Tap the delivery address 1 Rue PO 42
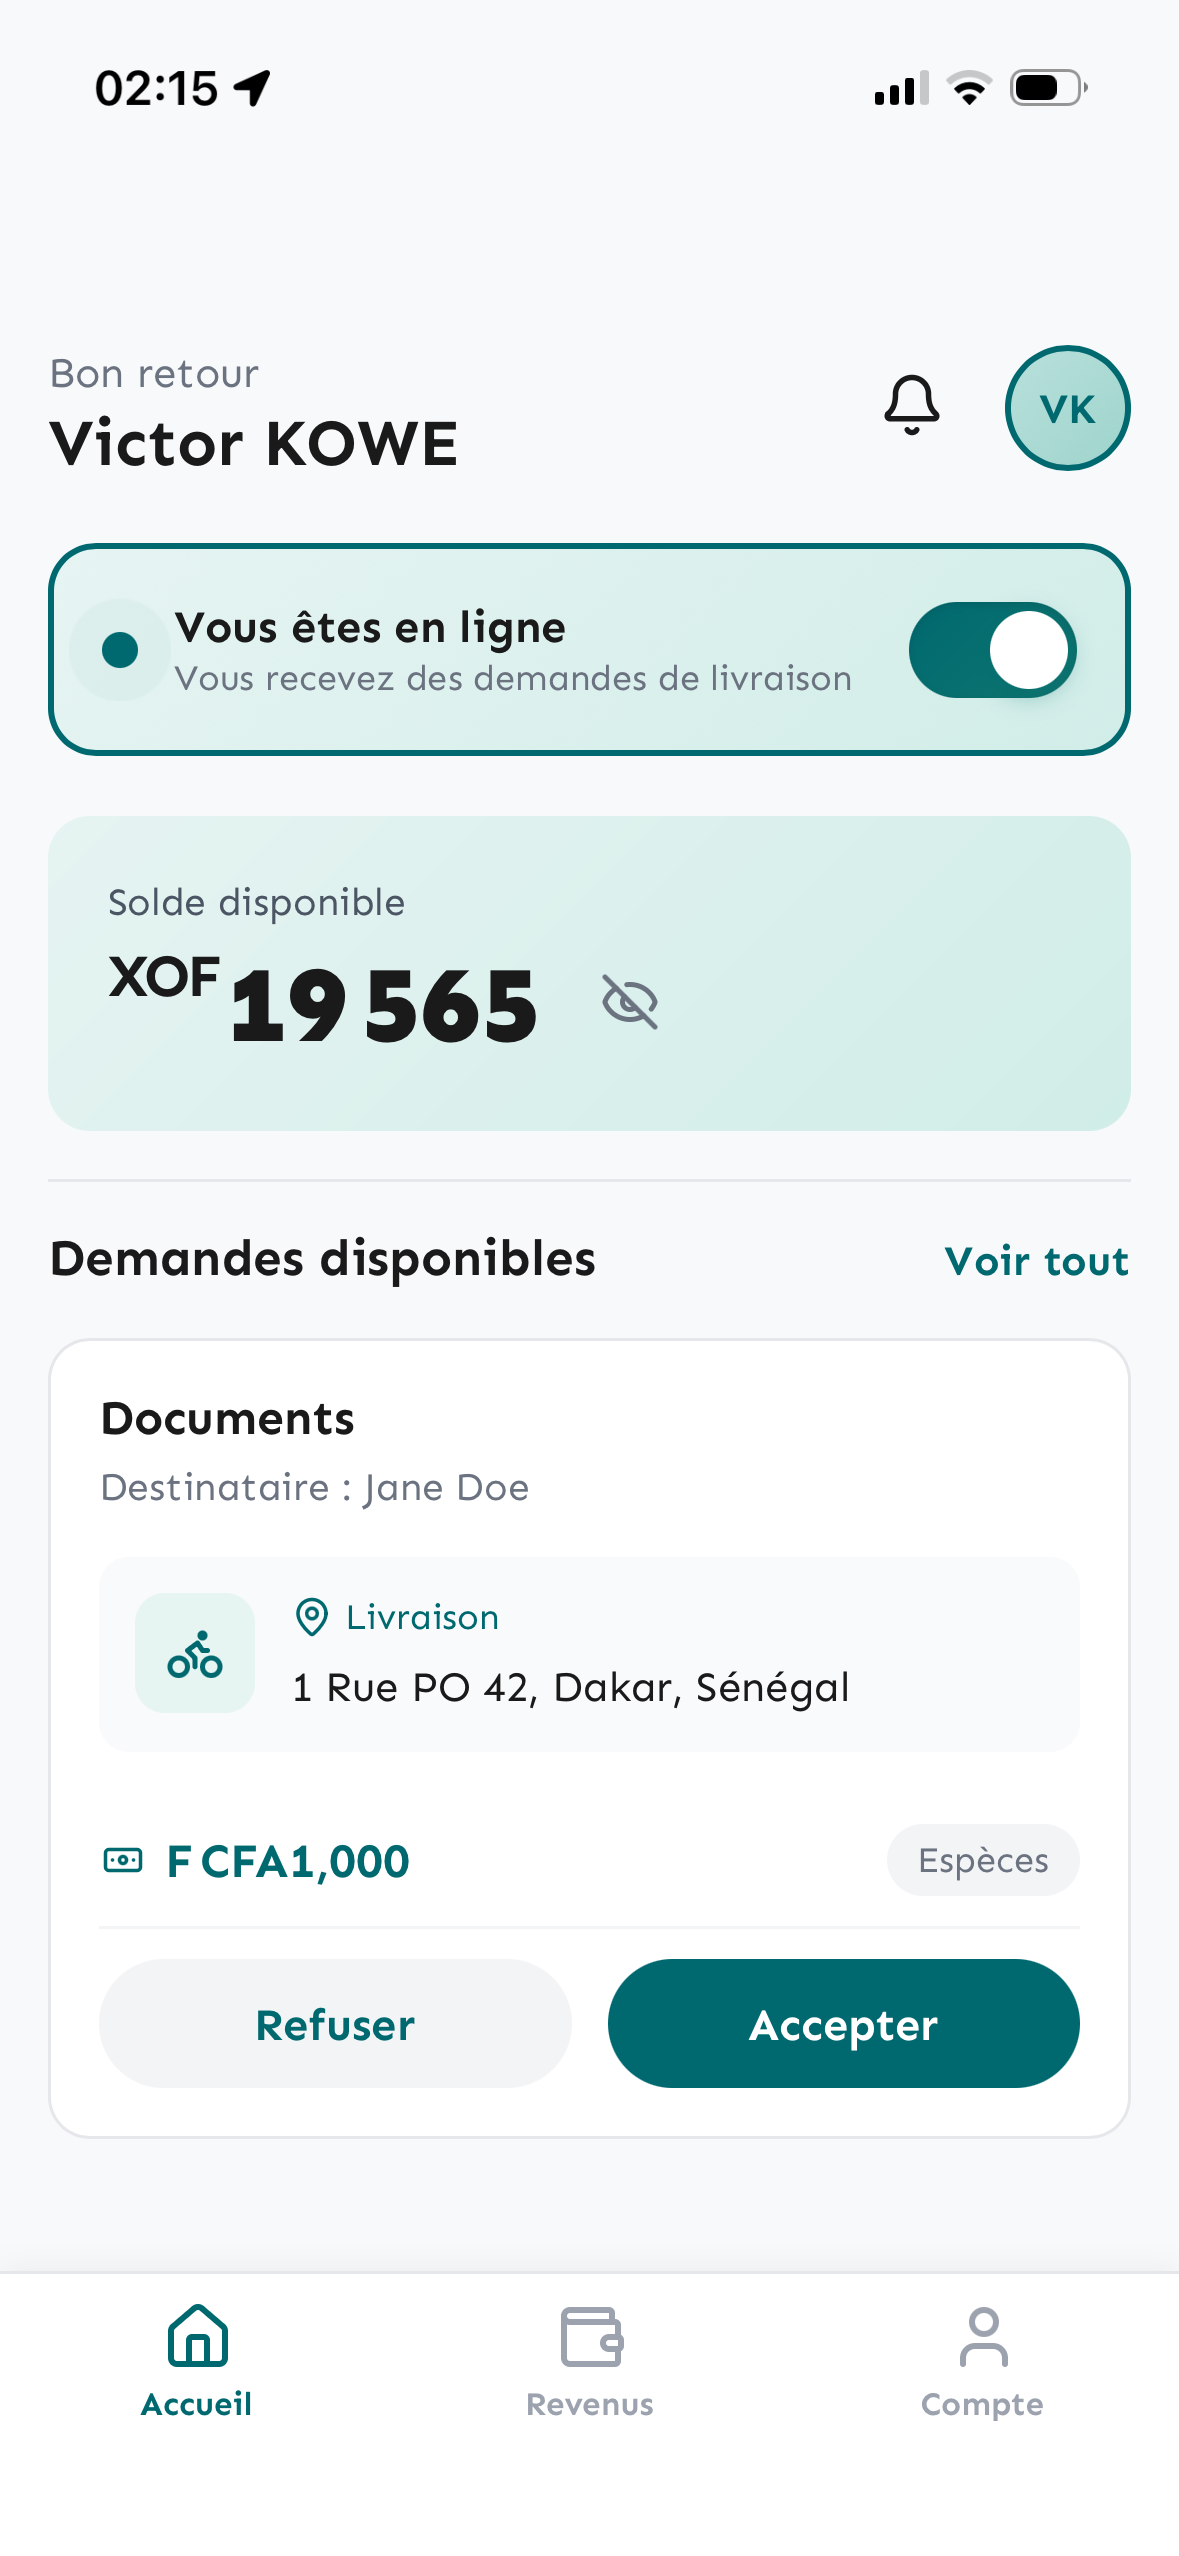 pyautogui.click(x=571, y=1687)
